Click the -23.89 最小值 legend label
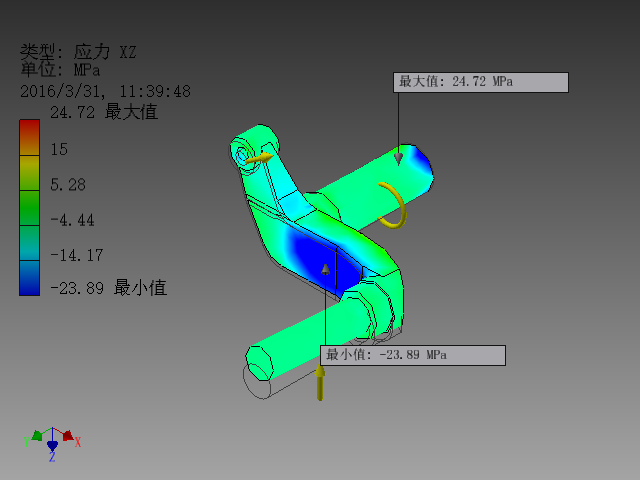640x480 pixels. pos(108,288)
